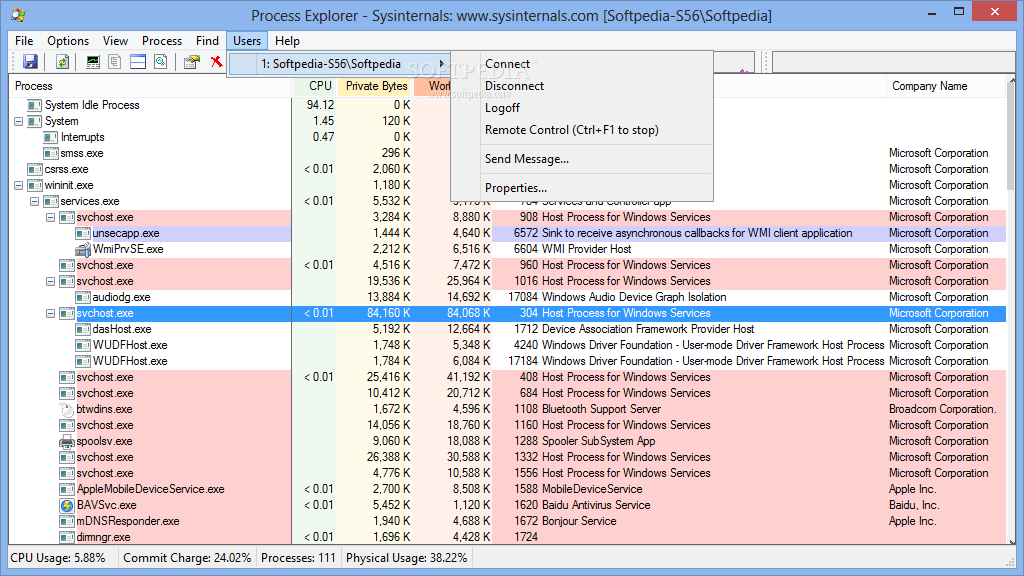Click the audiodg.exe process icon
Screen dimensions: 1024x576
coord(83,297)
